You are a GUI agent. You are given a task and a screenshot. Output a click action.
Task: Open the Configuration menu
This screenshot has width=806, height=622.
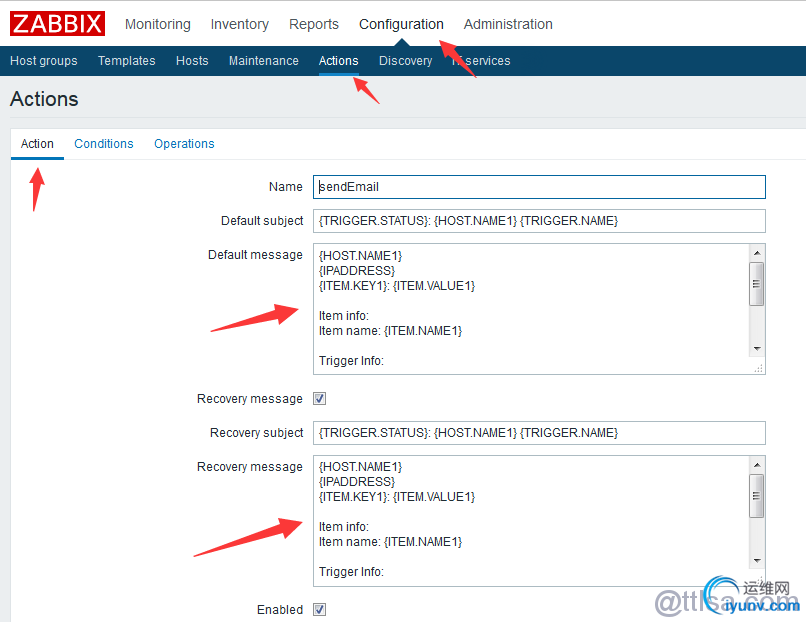[401, 24]
